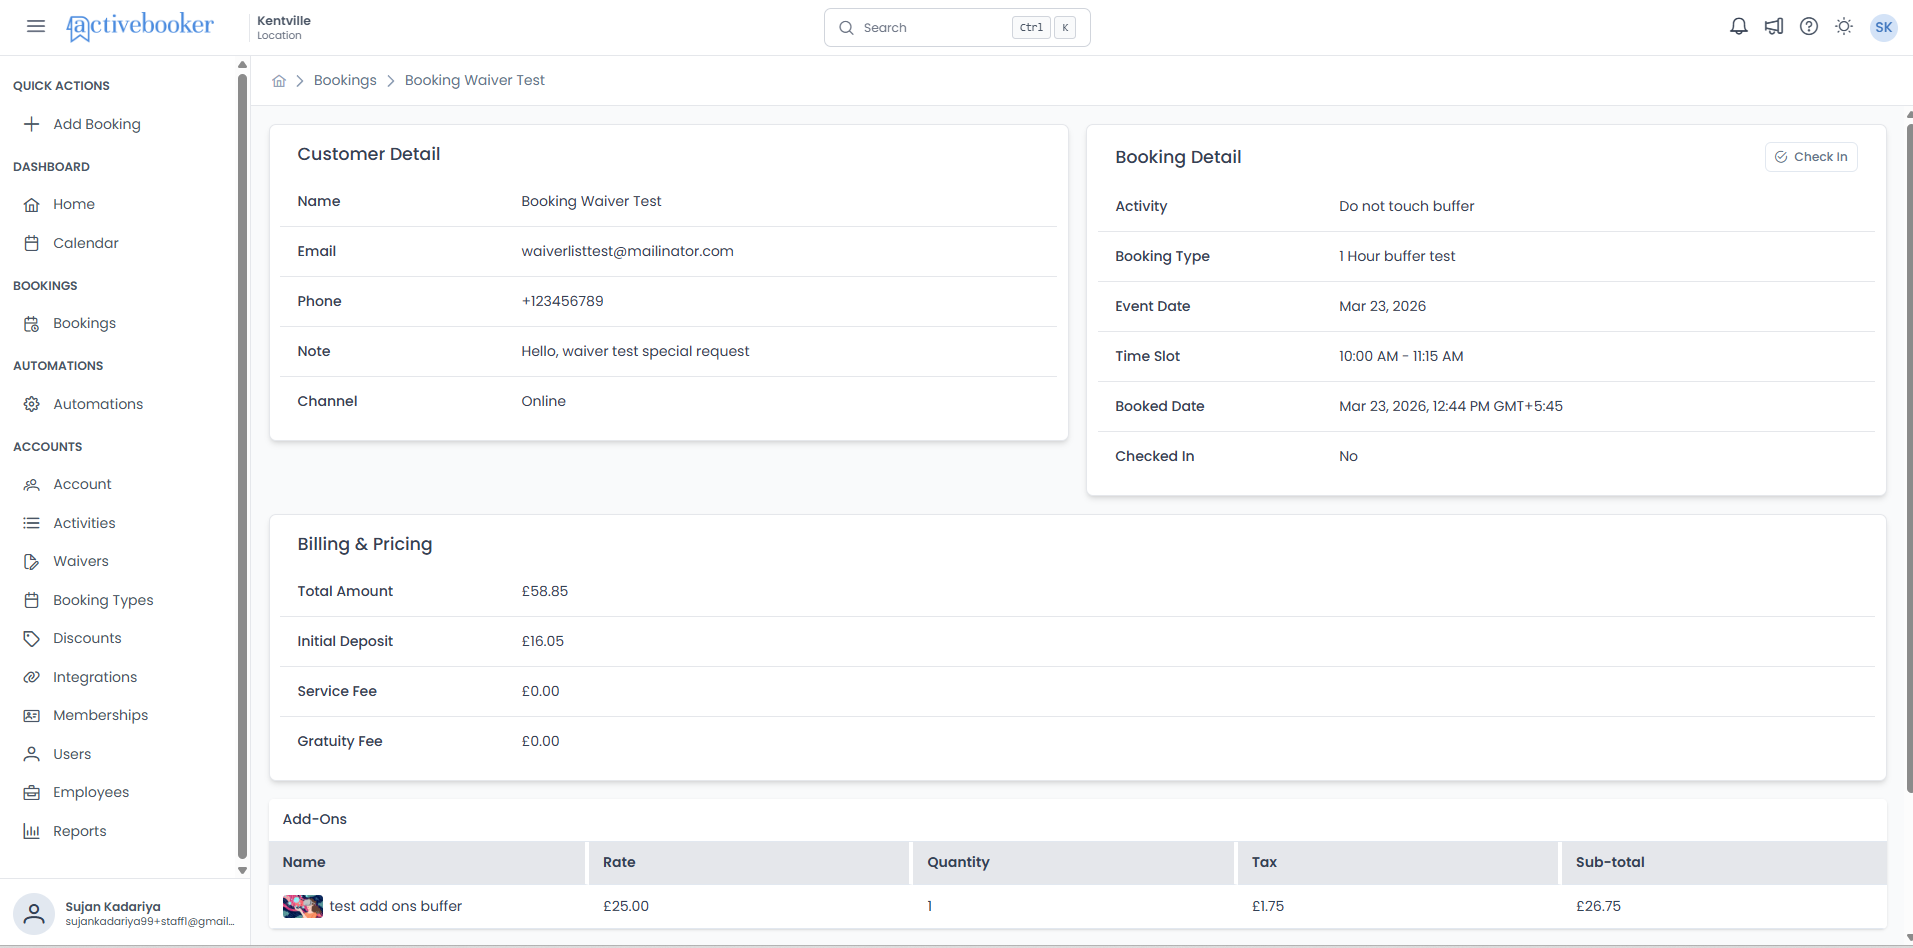Click the Integrations link icon

tap(32, 677)
